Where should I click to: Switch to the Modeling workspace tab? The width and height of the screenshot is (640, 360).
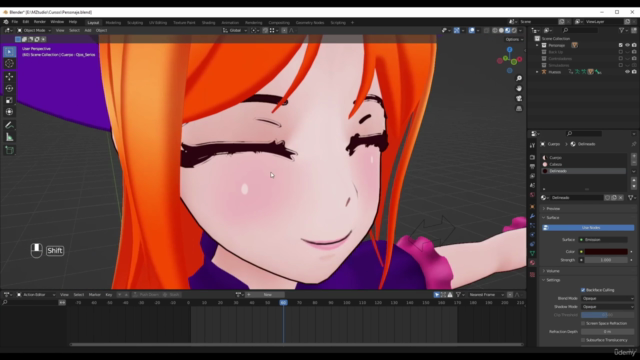tap(113, 23)
